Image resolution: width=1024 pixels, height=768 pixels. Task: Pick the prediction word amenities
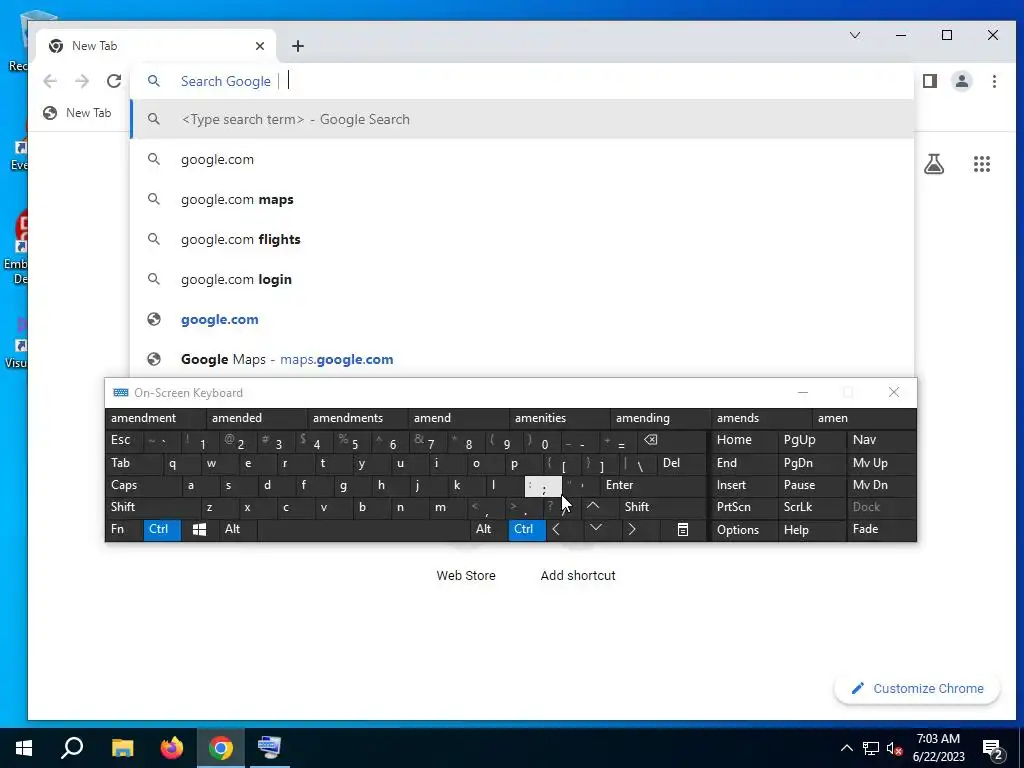559,418
